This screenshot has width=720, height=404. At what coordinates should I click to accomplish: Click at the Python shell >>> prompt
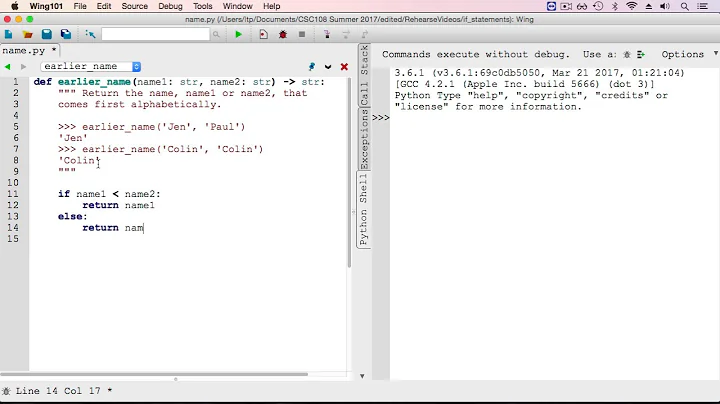coord(381,118)
